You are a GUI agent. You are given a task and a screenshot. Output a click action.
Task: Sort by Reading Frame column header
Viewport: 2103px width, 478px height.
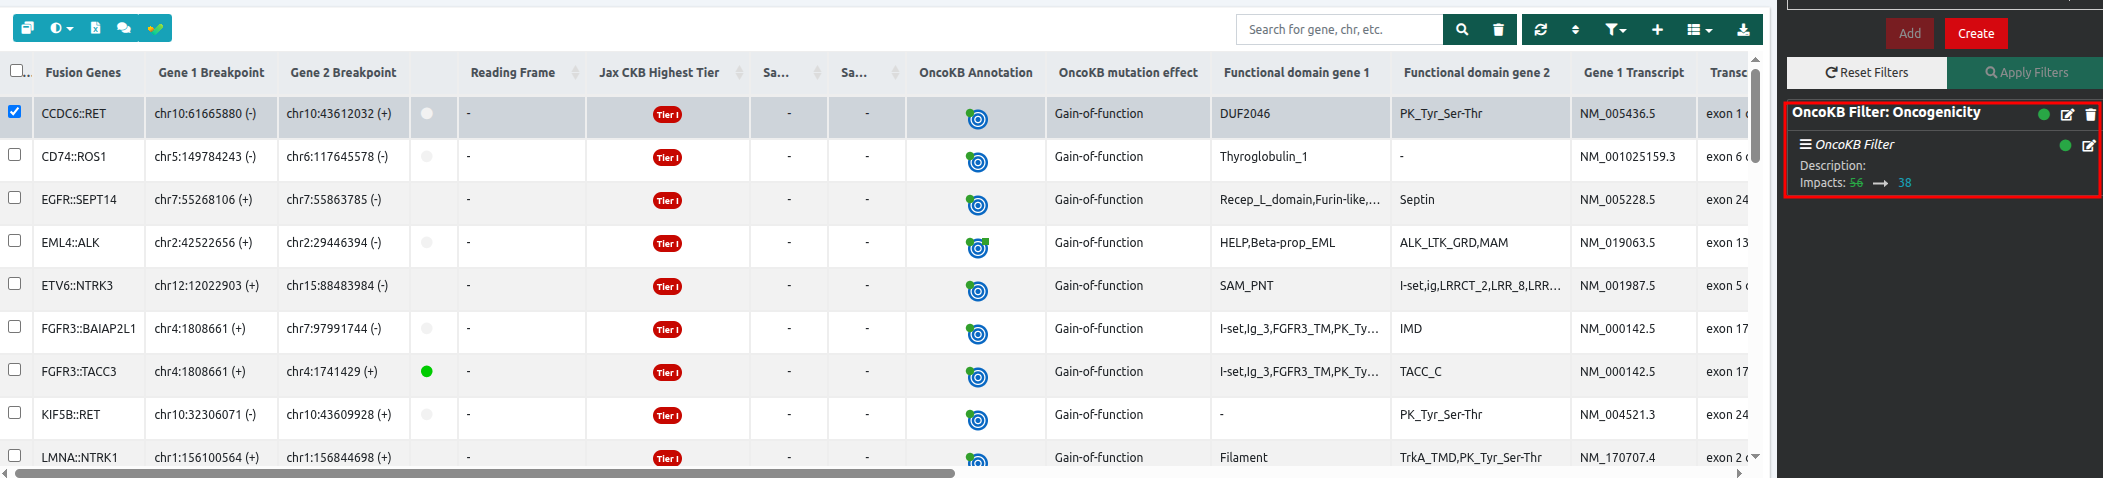[513, 73]
